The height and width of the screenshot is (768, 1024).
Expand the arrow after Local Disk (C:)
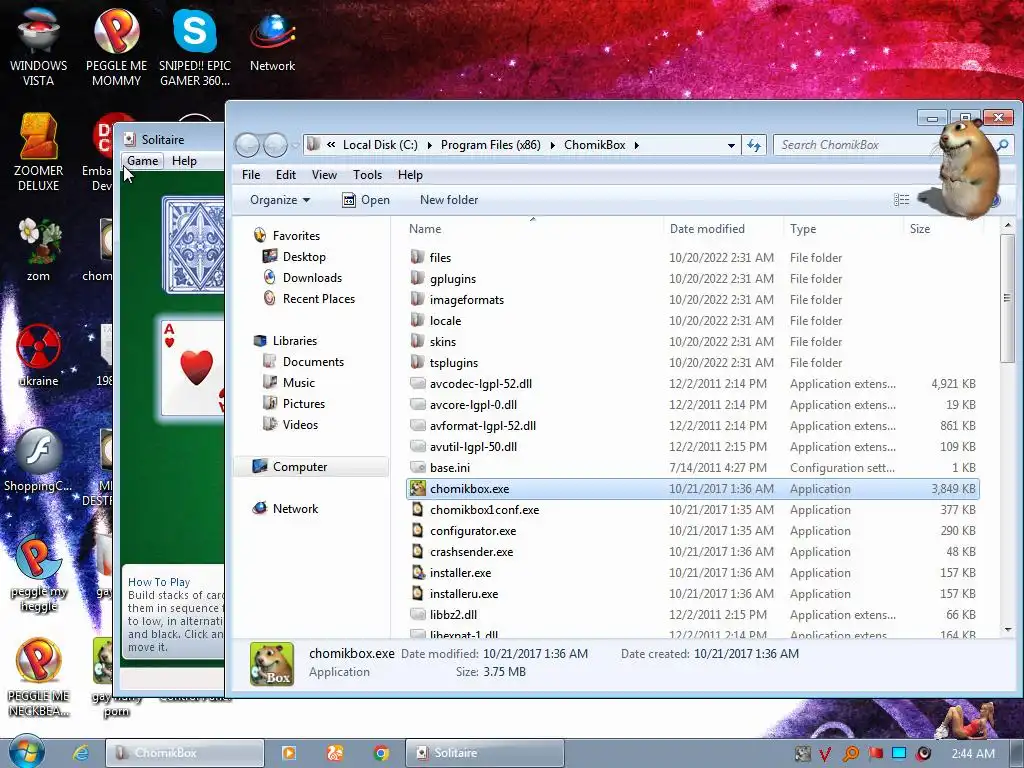[430, 145]
